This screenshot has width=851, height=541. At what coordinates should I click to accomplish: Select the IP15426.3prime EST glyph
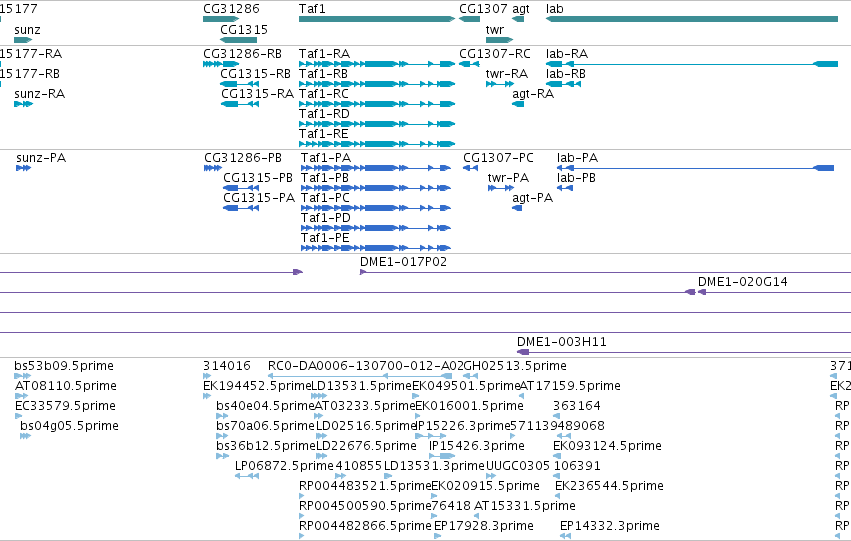tap(442, 456)
